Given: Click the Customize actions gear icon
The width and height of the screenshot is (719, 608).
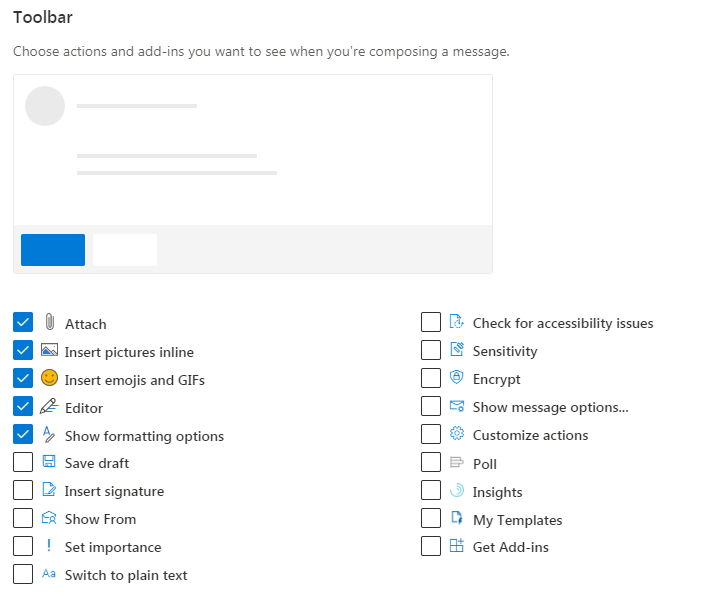Looking at the screenshot, I should [x=457, y=434].
